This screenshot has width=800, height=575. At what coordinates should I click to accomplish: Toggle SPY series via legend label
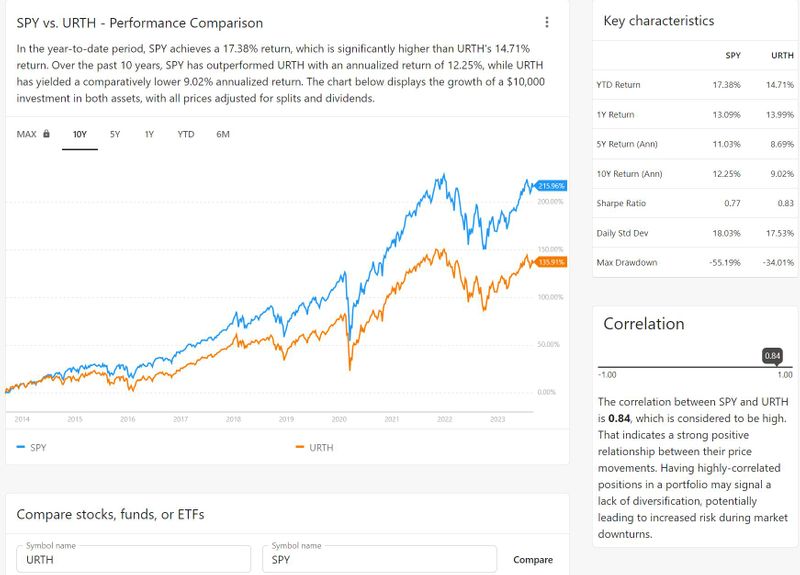[x=39, y=447]
